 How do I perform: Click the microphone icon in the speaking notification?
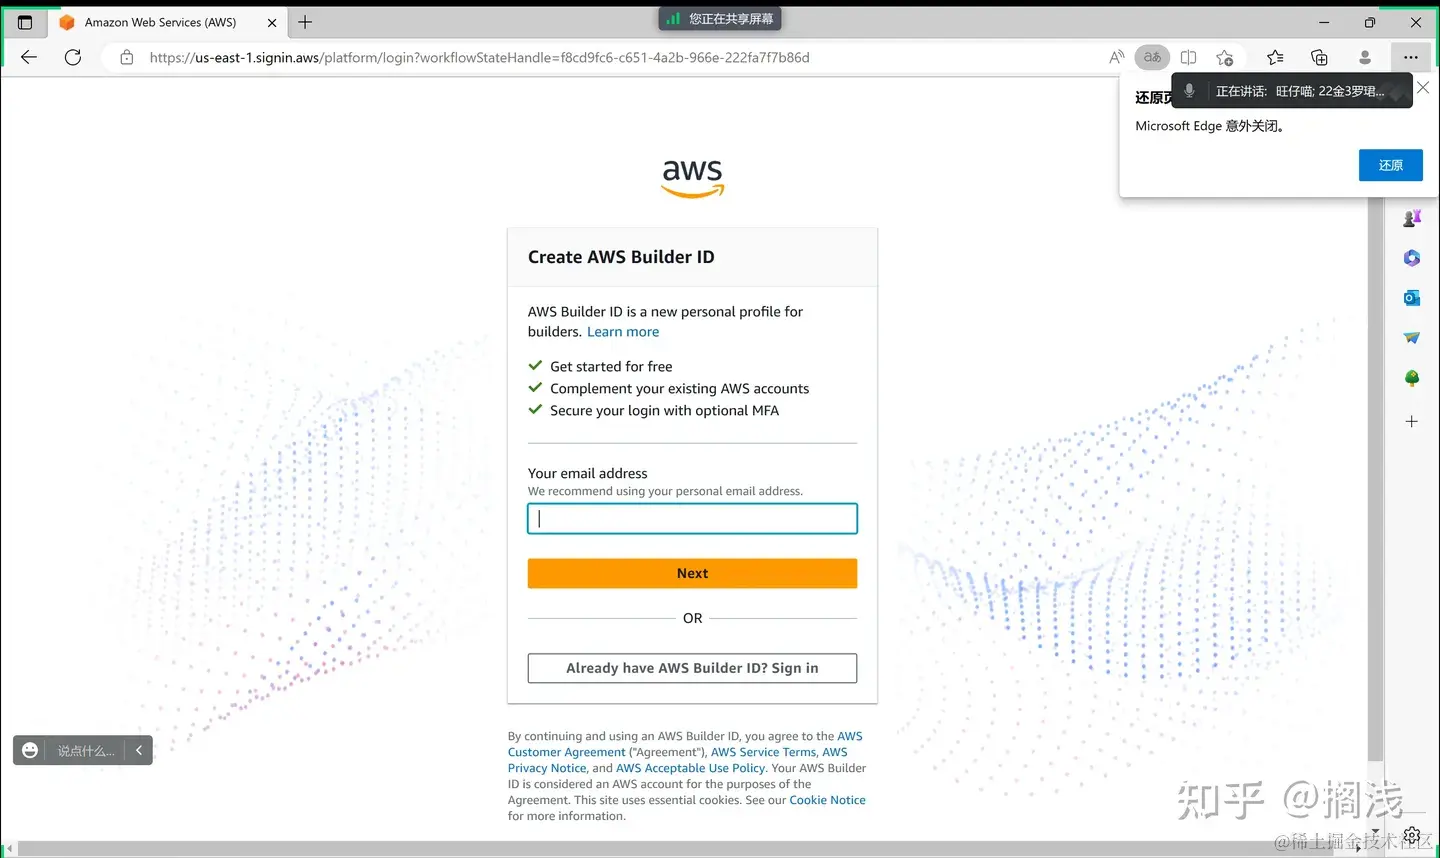point(1189,90)
